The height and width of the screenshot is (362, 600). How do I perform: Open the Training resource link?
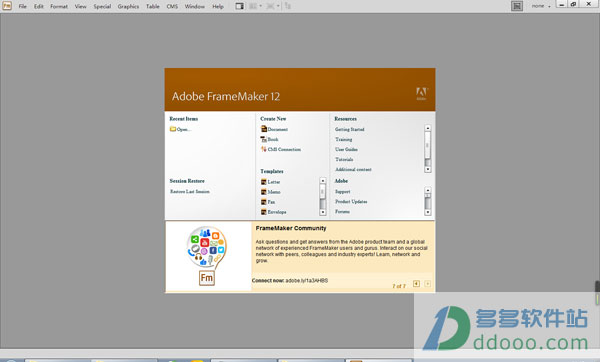click(344, 139)
